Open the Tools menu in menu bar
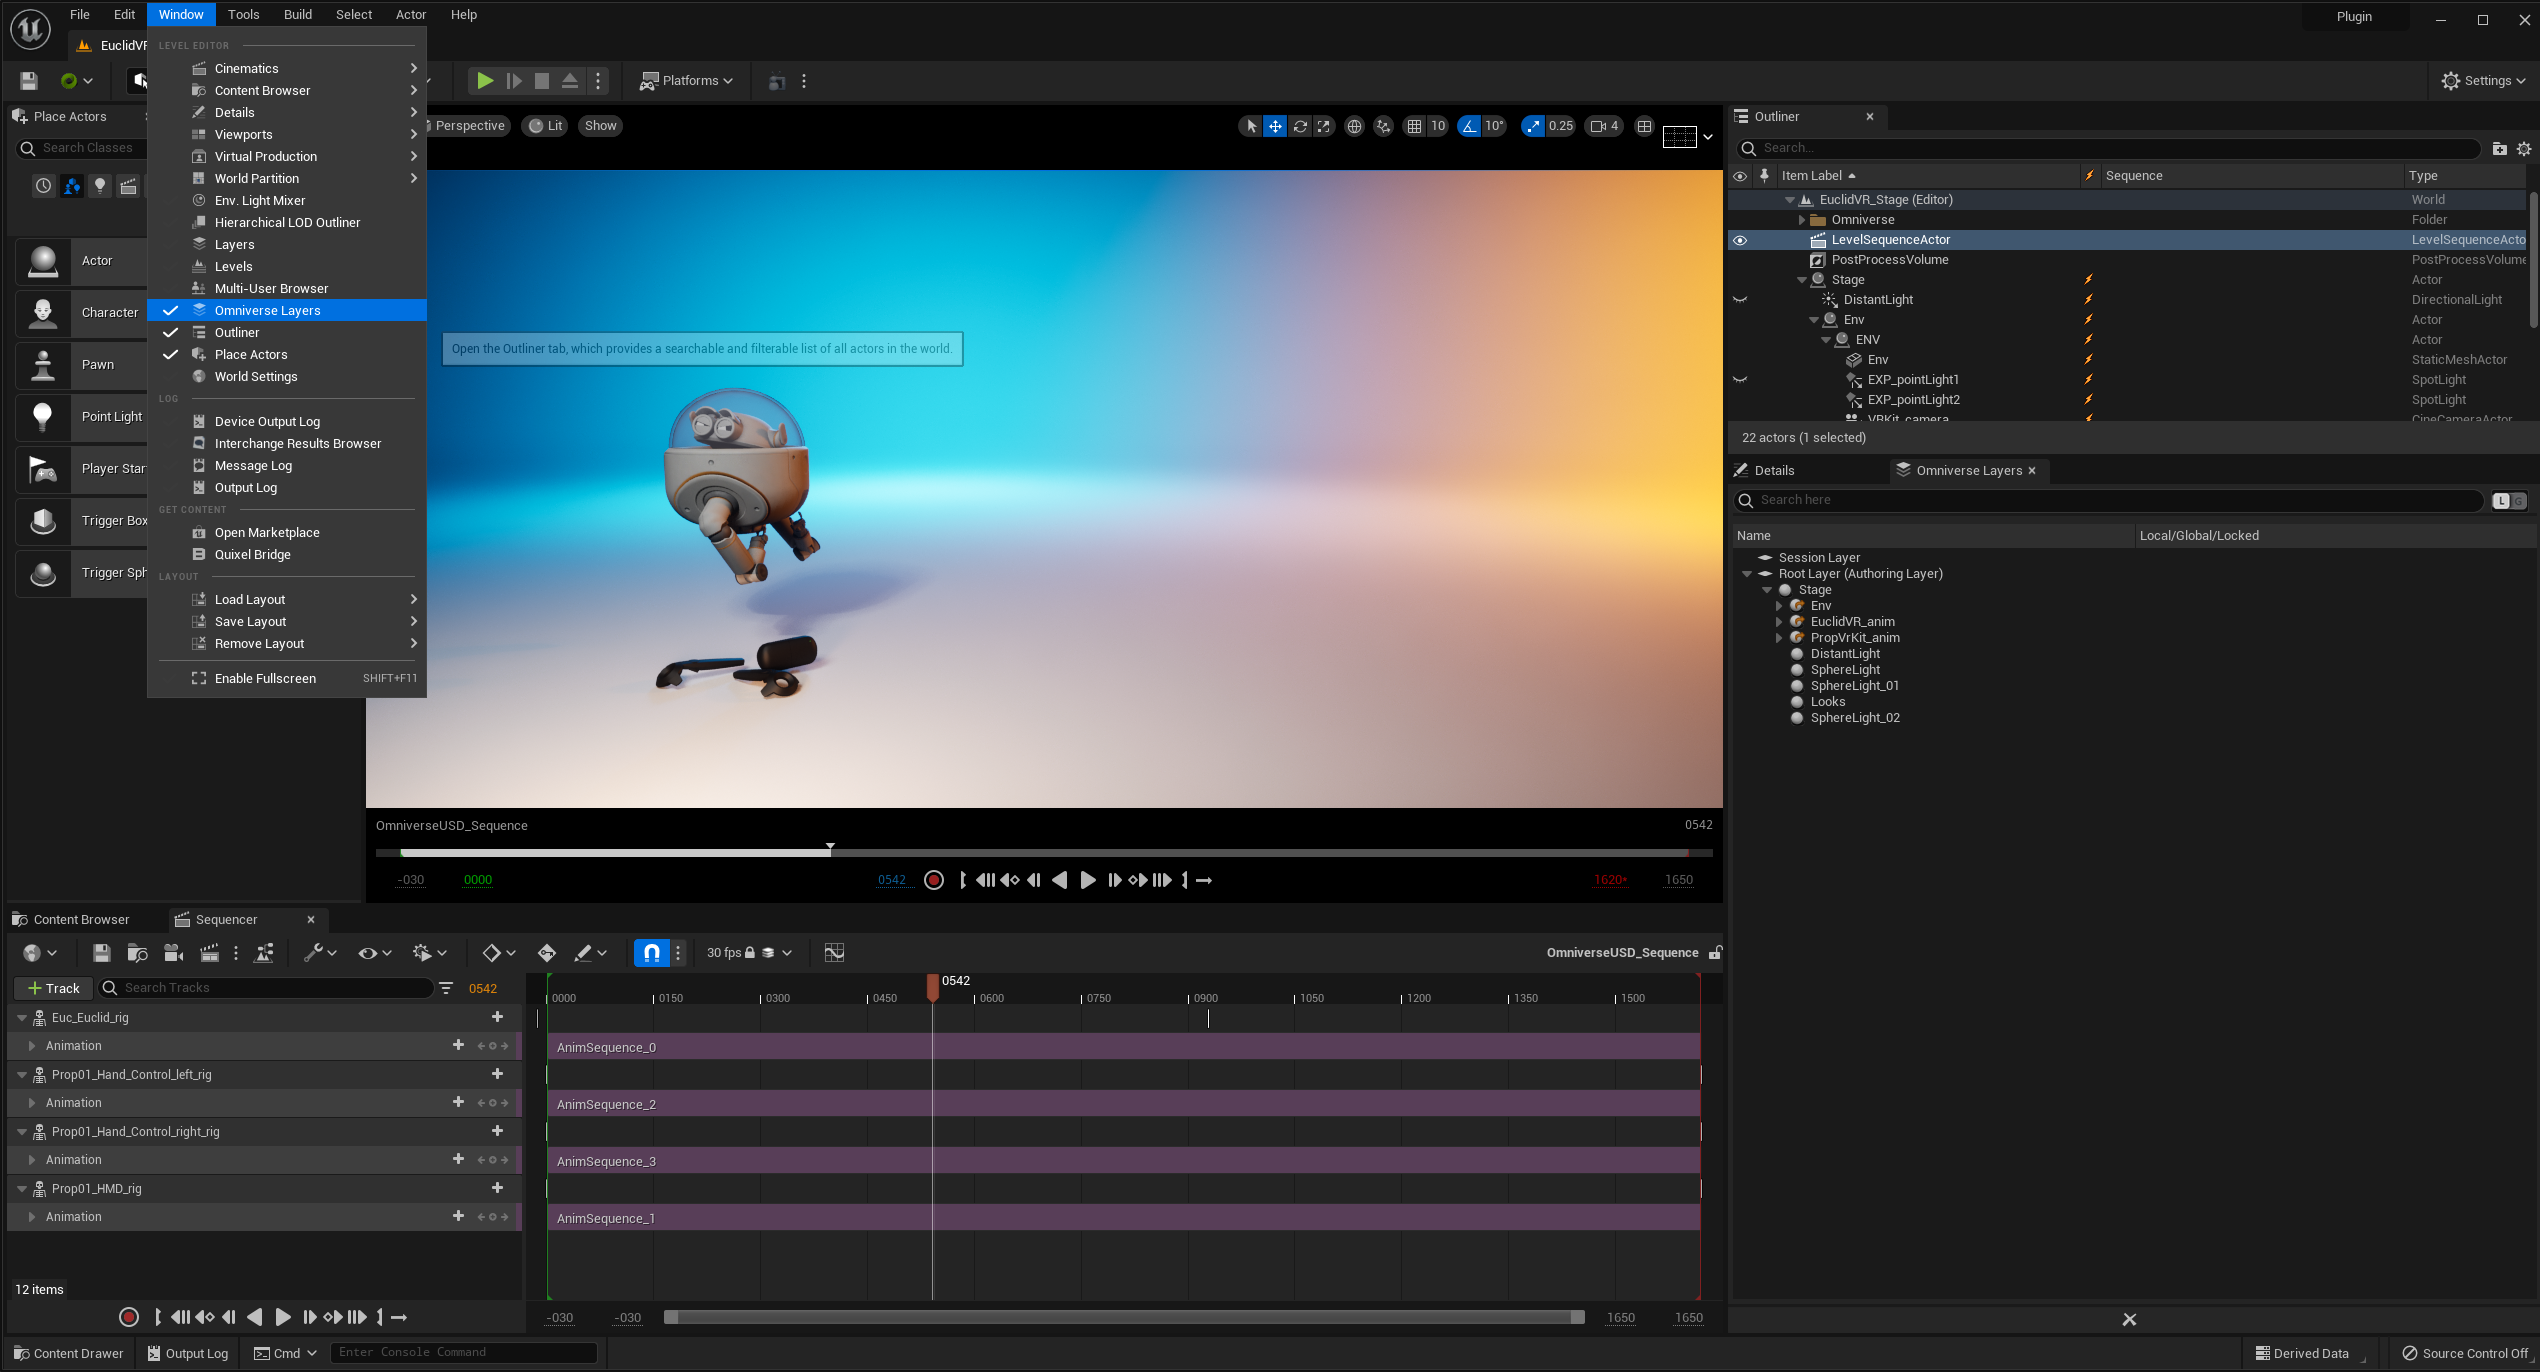2540x1372 pixels. (243, 15)
